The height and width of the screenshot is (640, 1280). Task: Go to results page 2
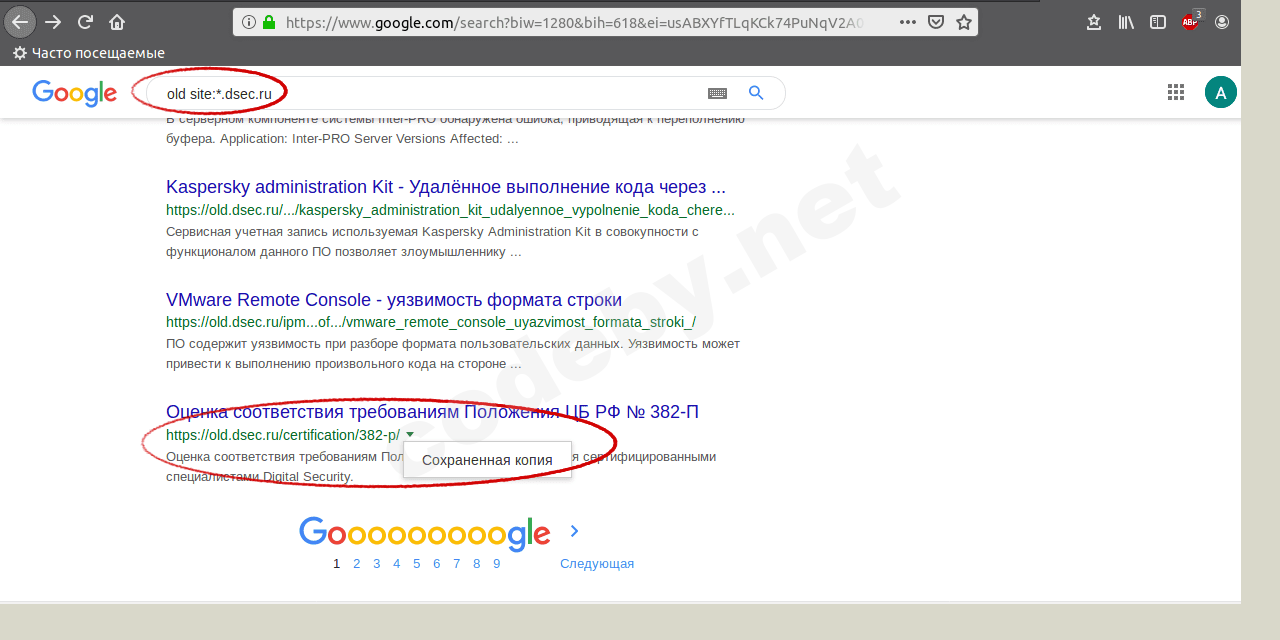(x=357, y=564)
